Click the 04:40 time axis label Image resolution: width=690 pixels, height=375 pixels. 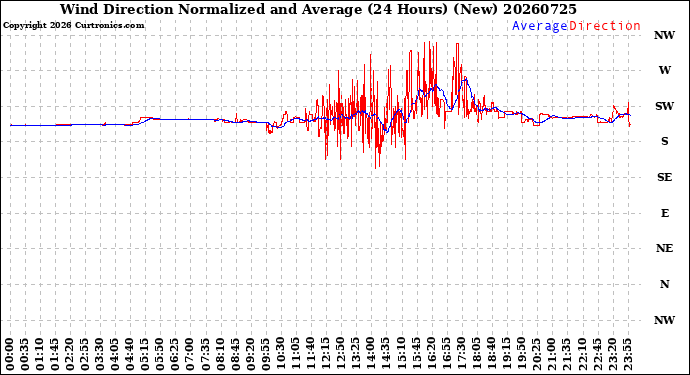point(130,354)
